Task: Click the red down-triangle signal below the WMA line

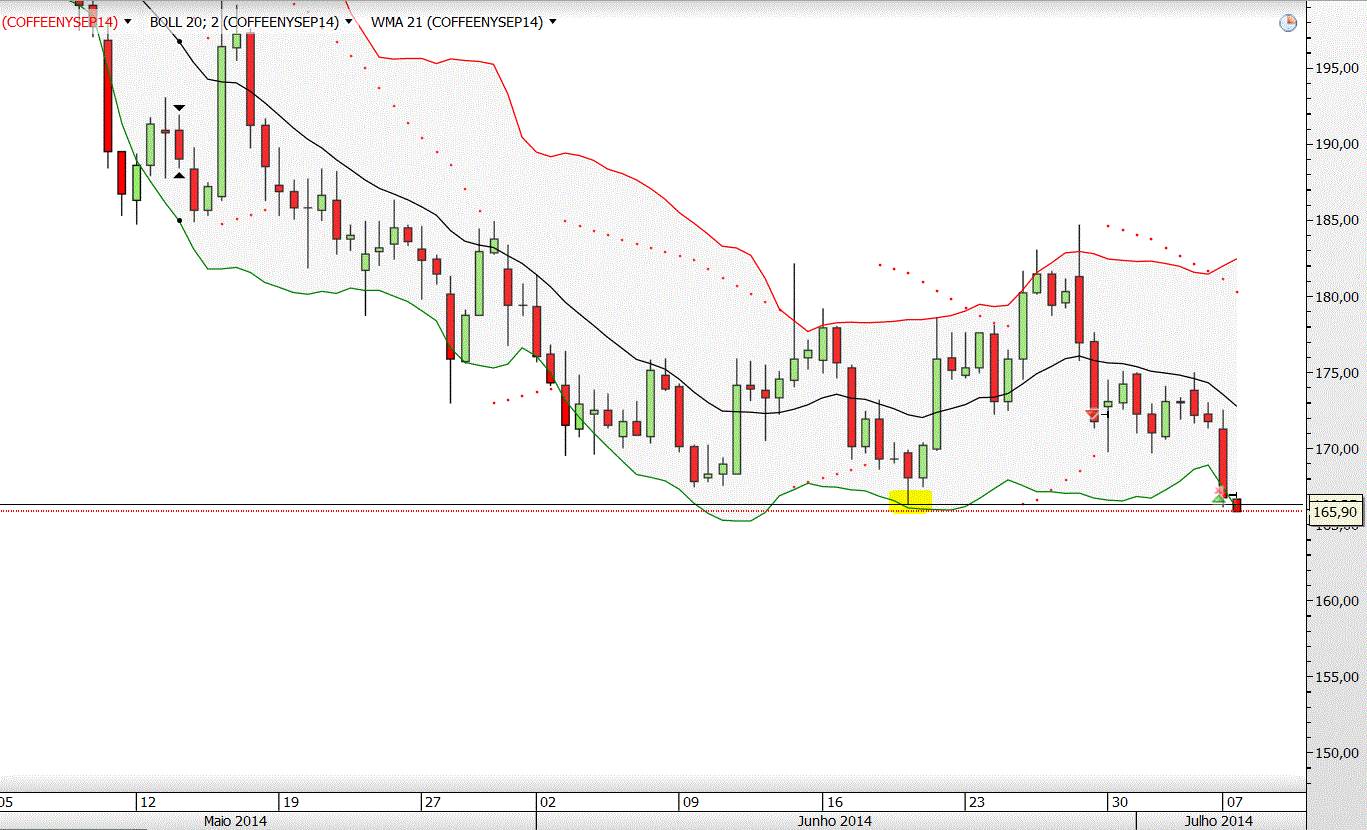Action: [x=1092, y=415]
